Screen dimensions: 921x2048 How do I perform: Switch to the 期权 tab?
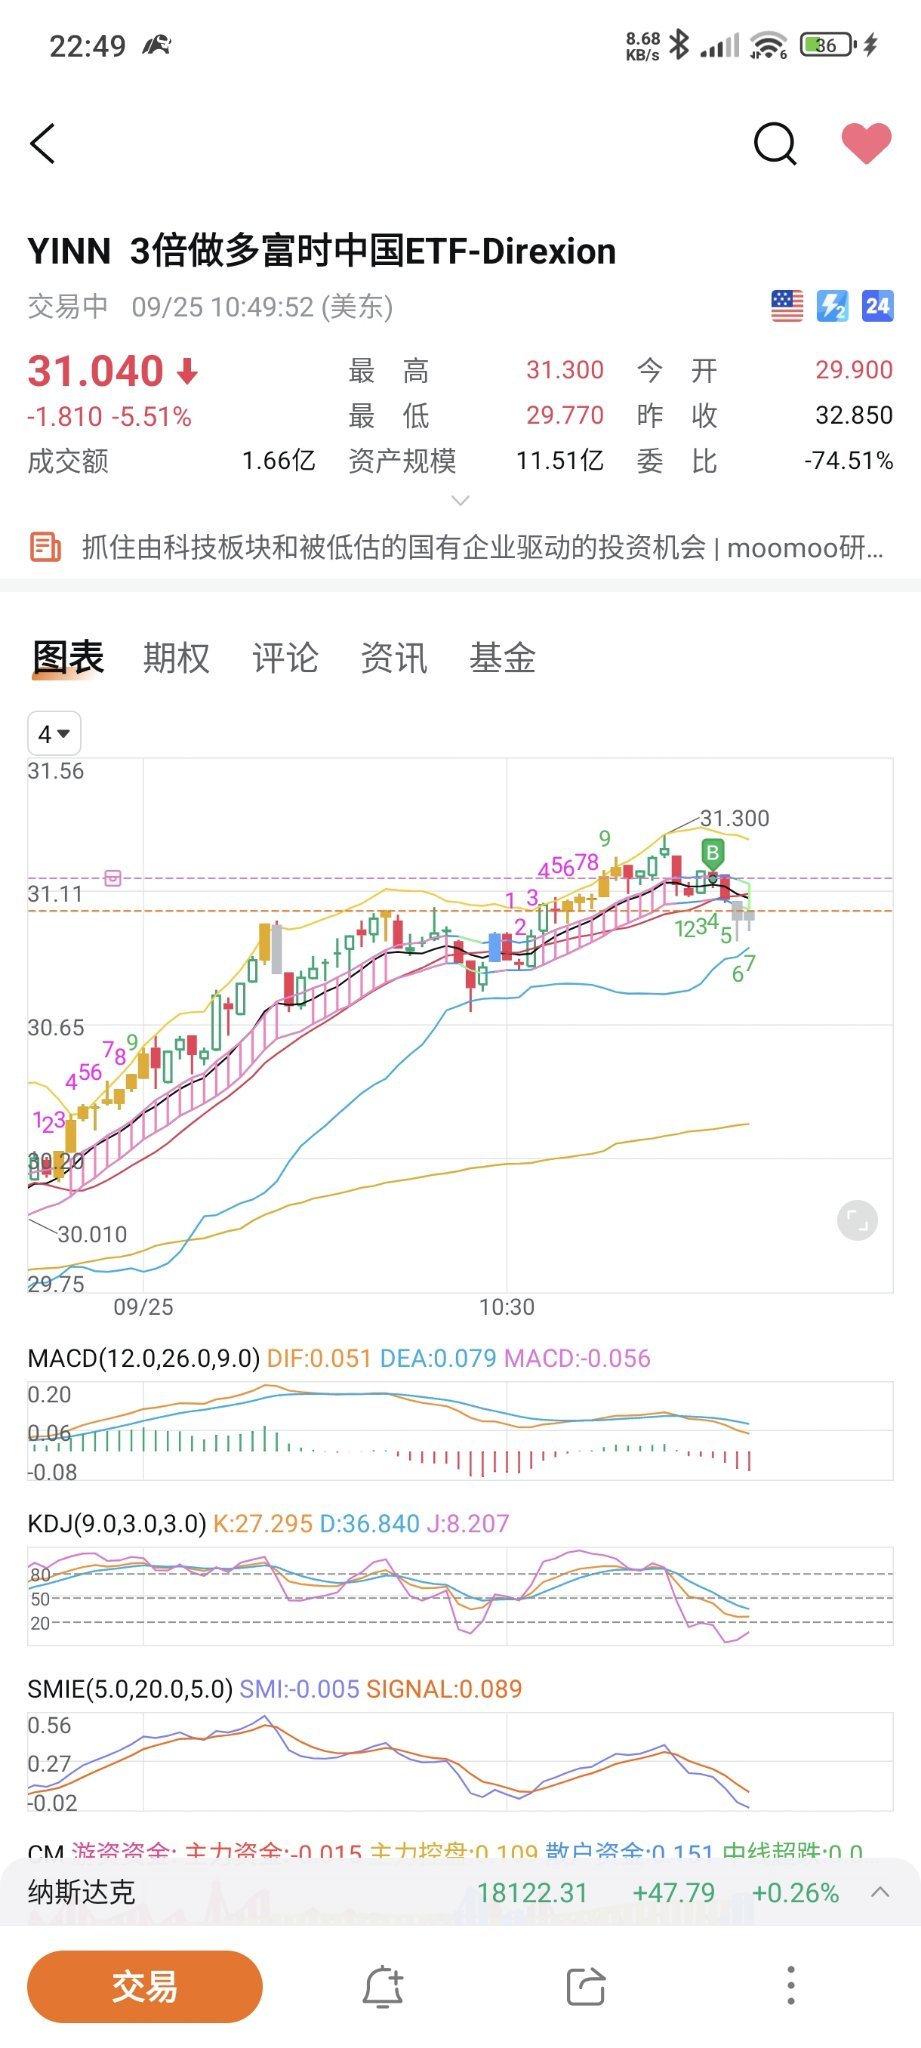coord(177,658)
